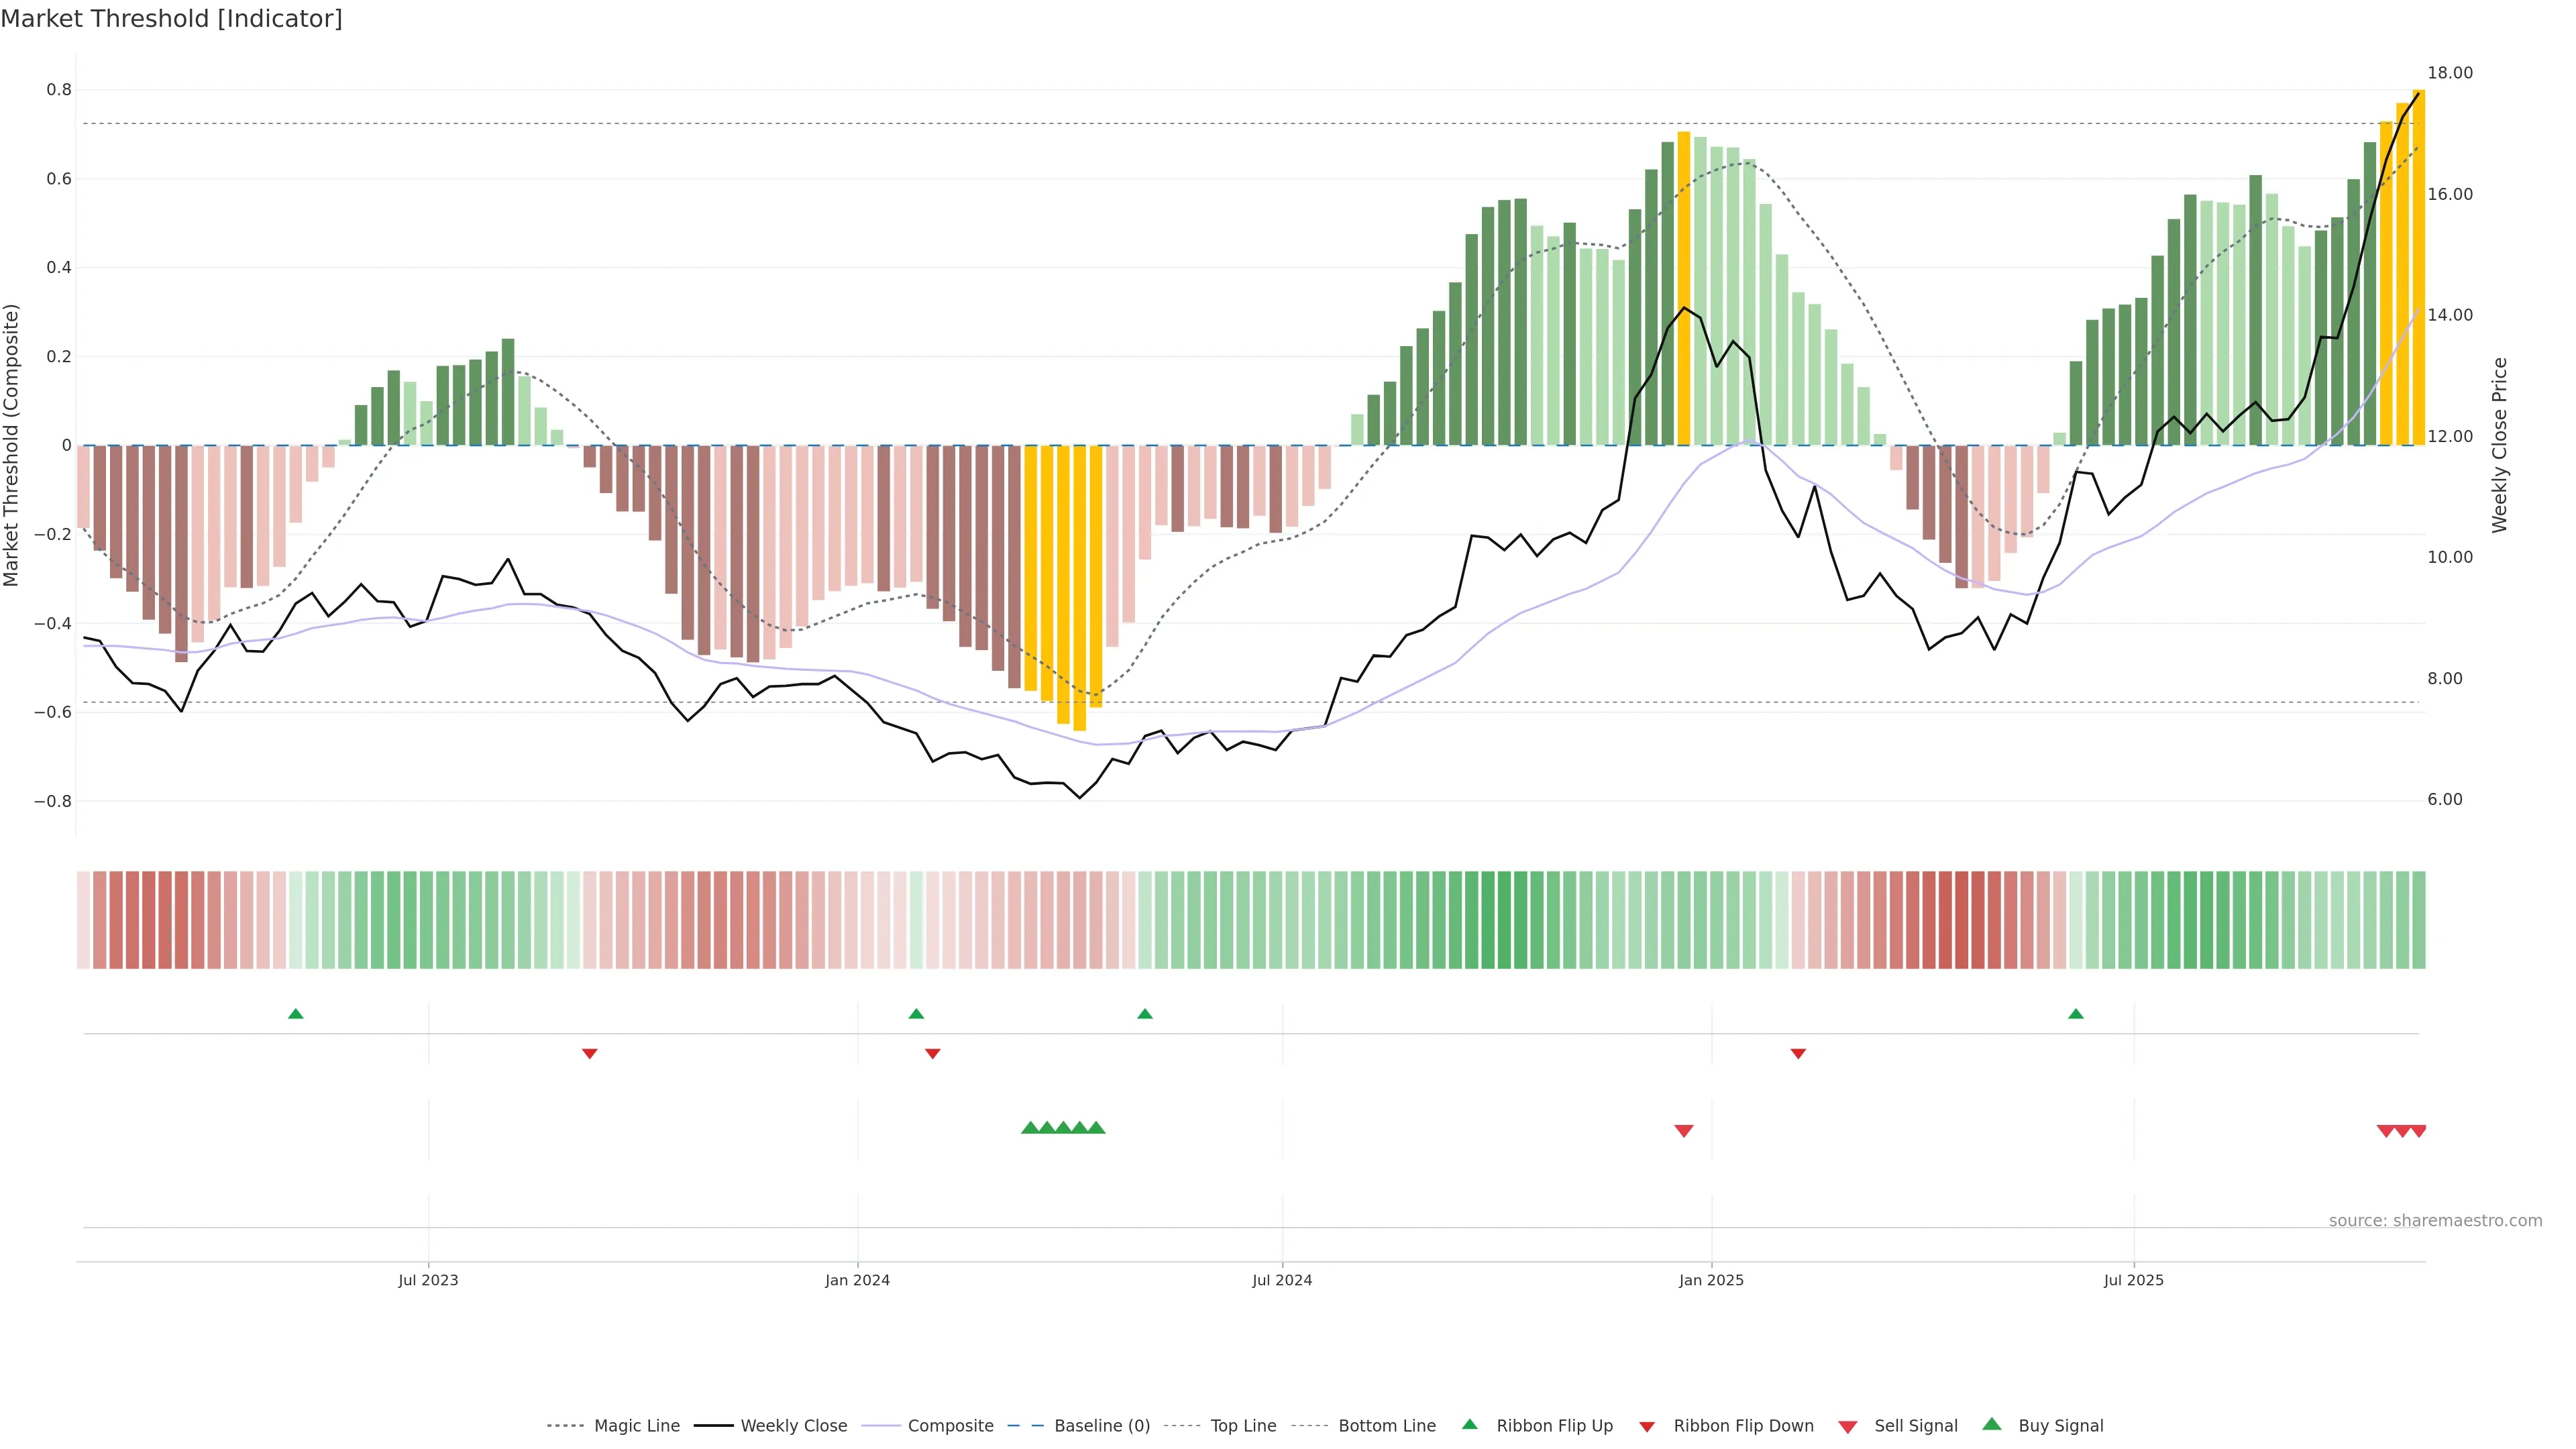Click Ribbon Flip Up legend triangle icon
Screen dimensions: 2576x1449
tap(1469, 1424)
